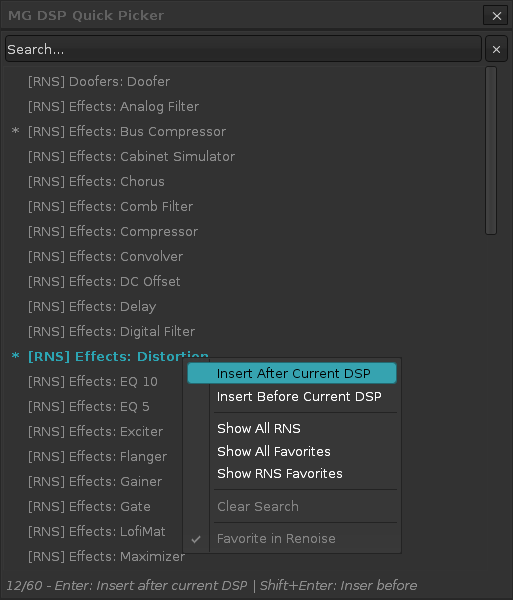Select the Doofers: Doofer entry
This screenshot has width=513, height=600.
[99, 82]
